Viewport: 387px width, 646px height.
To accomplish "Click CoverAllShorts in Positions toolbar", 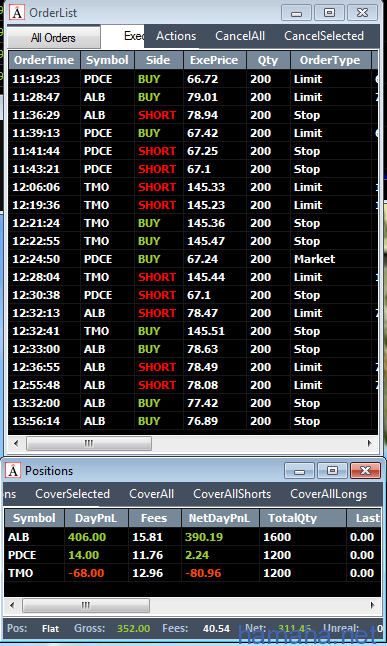I will 232,494.
